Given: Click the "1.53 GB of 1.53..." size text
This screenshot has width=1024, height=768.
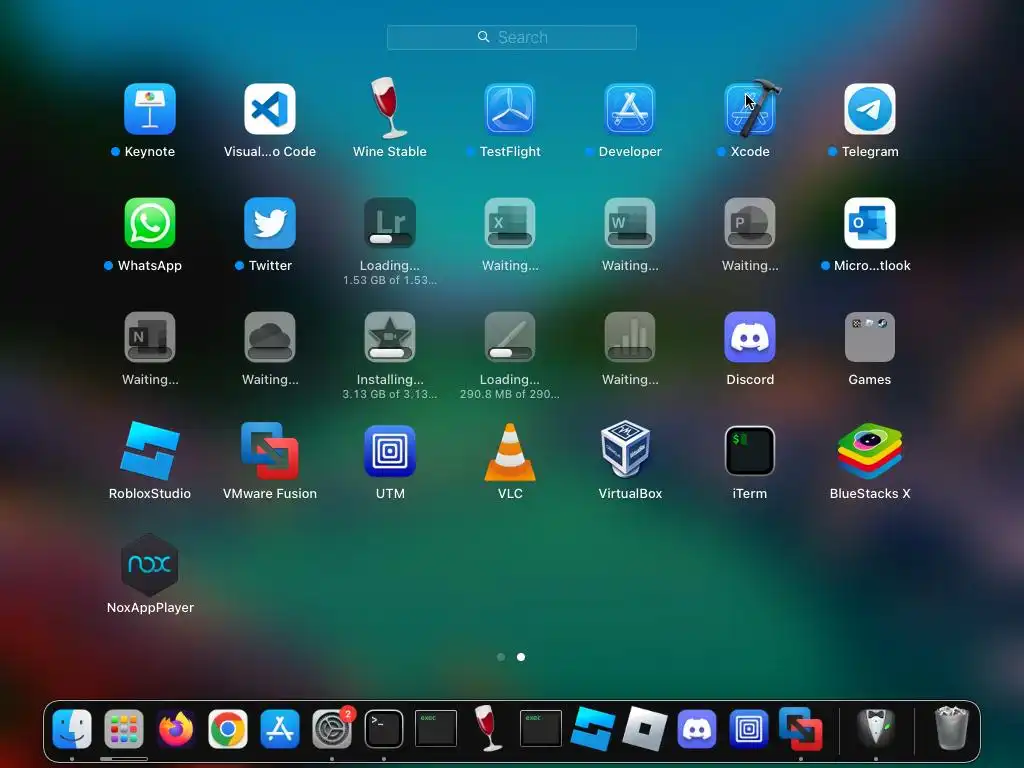Looking at the screenshot, I should coord(390,280).
